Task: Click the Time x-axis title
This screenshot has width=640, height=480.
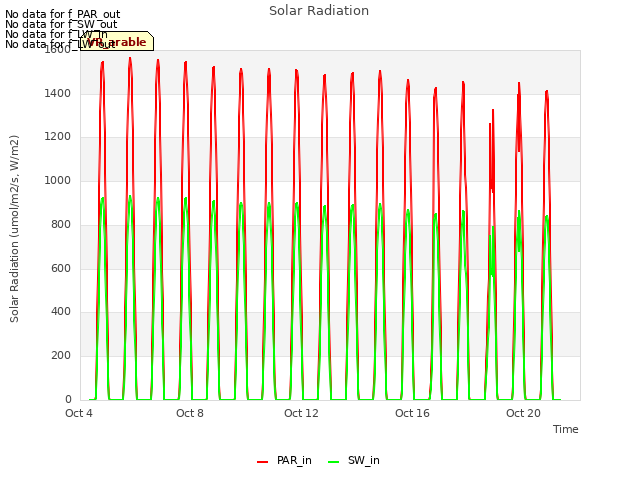Action: [x=566, y=429]
